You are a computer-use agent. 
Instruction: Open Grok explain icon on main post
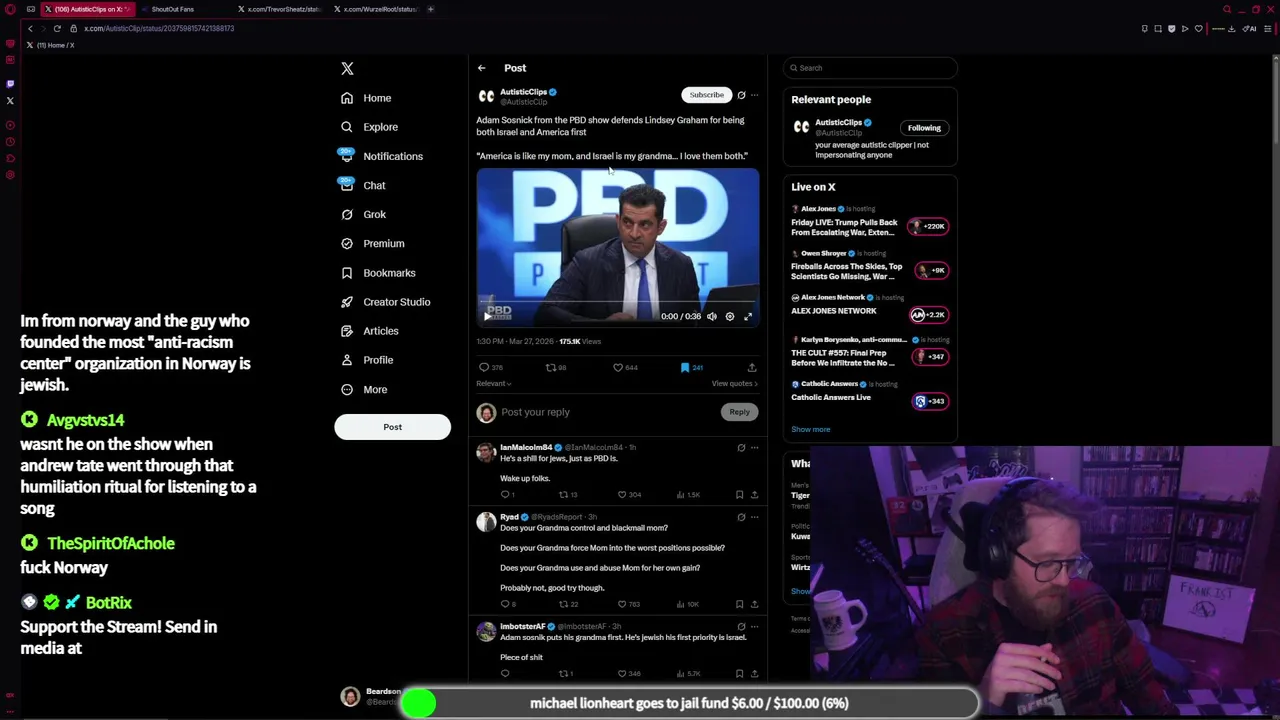[x=741, y=95]
